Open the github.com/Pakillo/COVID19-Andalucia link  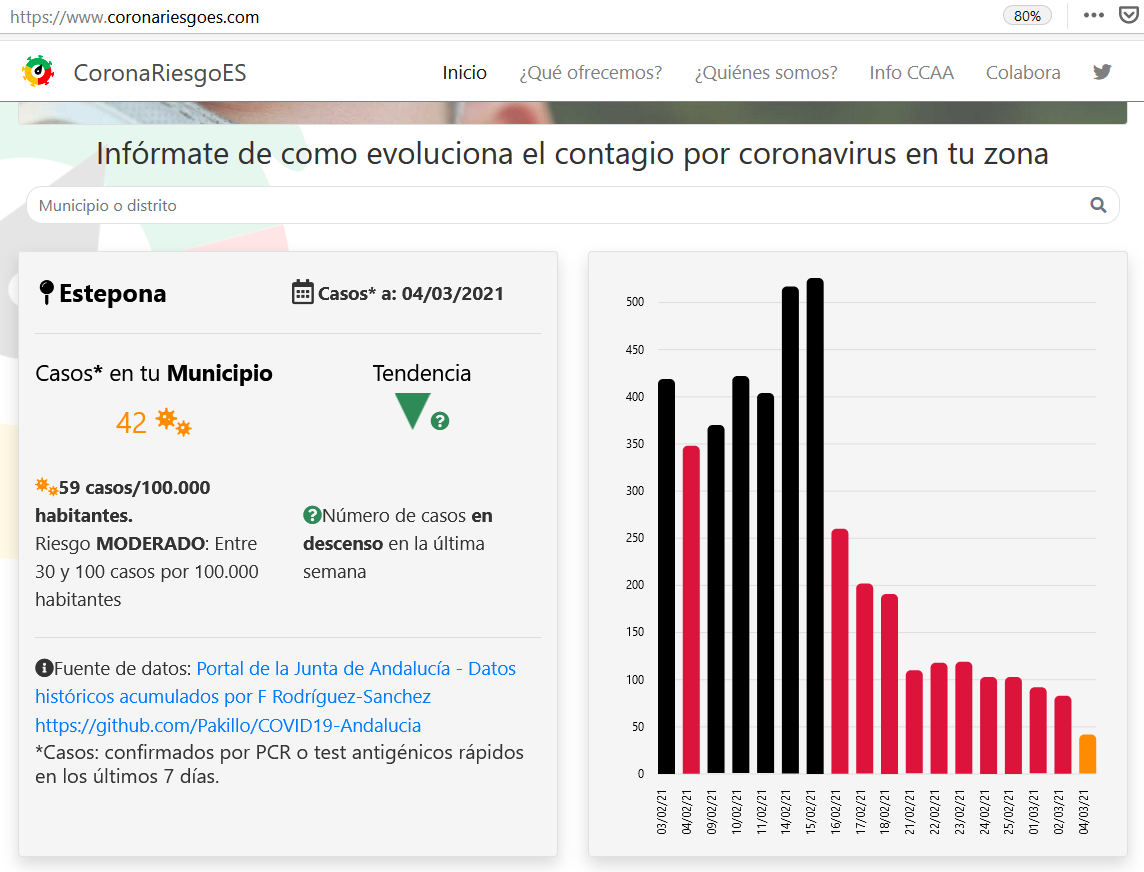228,725
